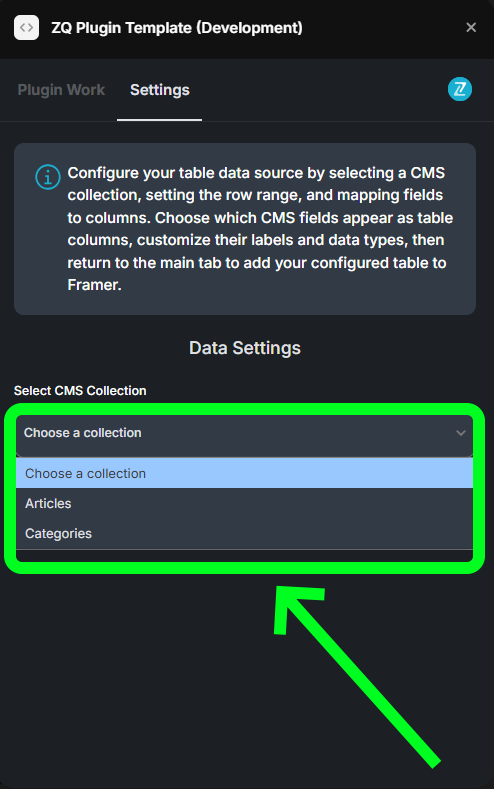Select the Settings tab
The width and height of the screenshot is (494, 789).
(x=159, y=90)
